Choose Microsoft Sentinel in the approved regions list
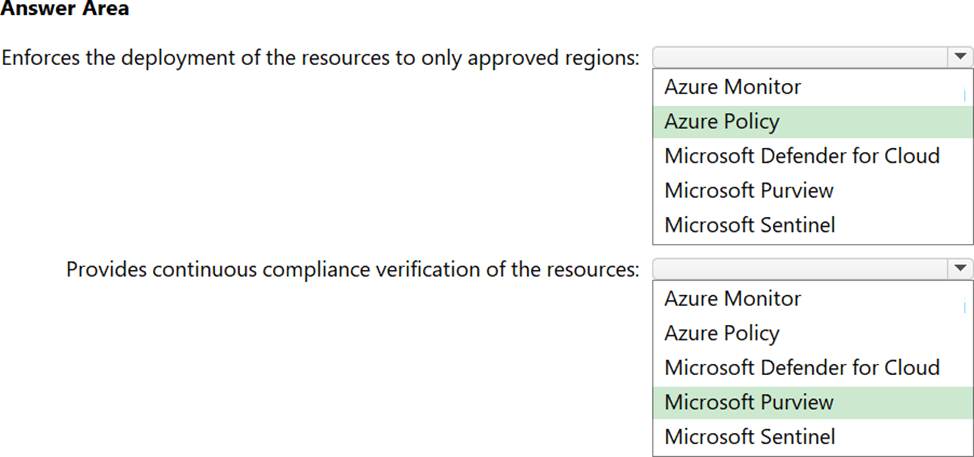 [x=749, y=225]
